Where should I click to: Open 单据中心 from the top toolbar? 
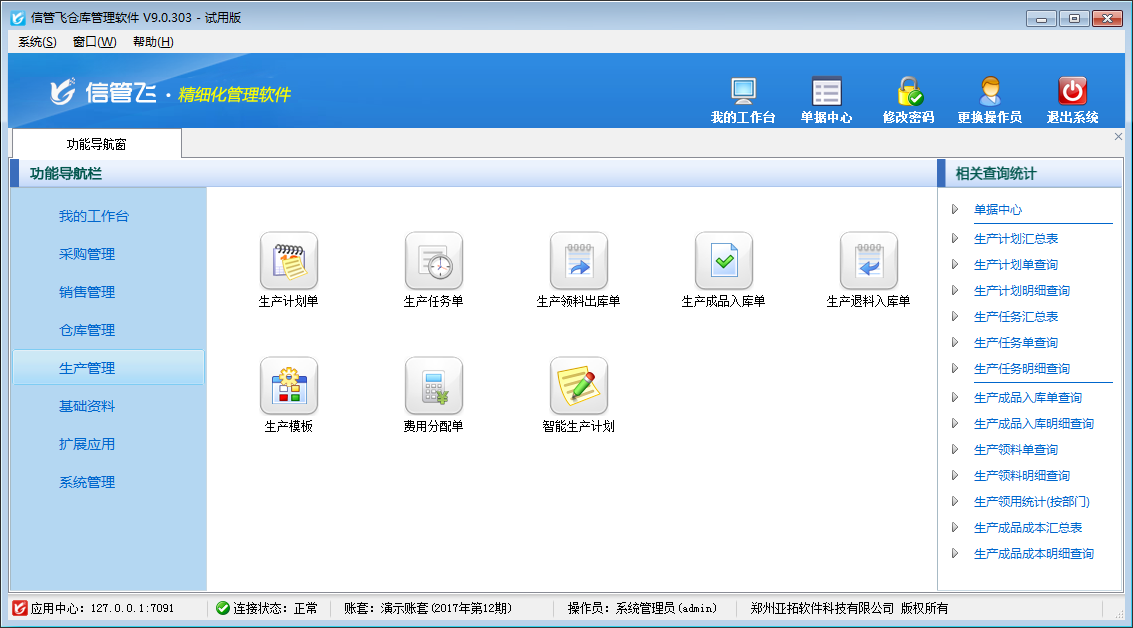pos(826,92)
